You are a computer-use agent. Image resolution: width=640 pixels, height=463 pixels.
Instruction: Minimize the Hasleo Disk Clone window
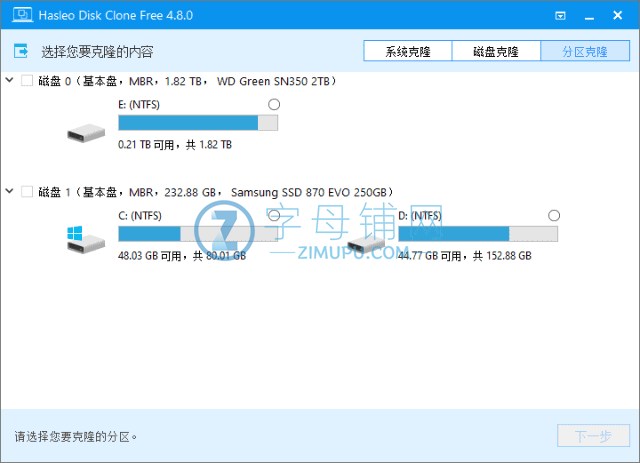[x=589, y=16]
